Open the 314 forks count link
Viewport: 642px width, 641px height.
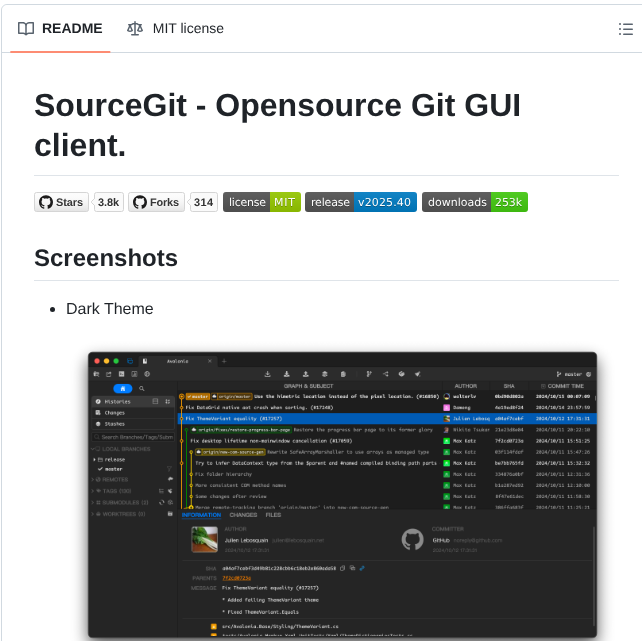pos(203,202)
